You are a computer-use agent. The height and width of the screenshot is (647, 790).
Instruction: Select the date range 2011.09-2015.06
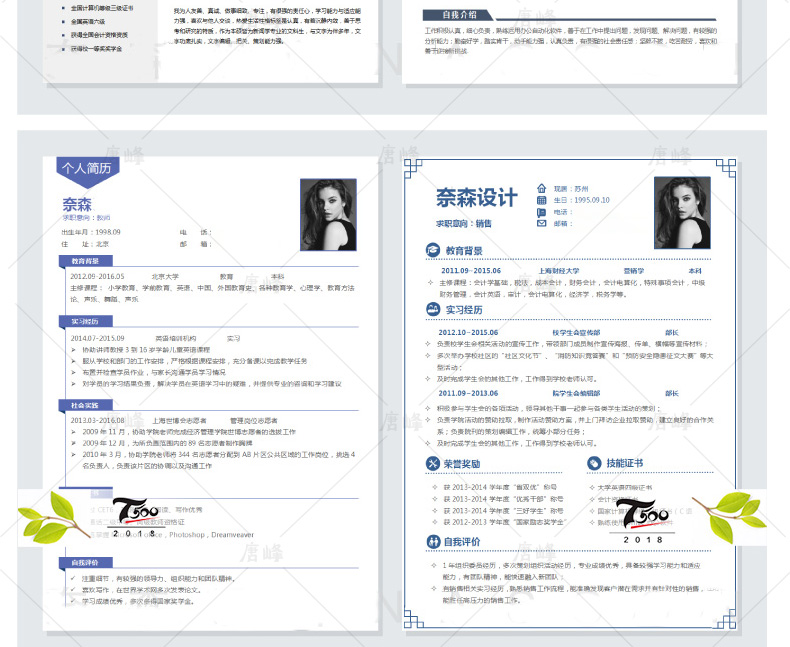click(x=471, y=271)
